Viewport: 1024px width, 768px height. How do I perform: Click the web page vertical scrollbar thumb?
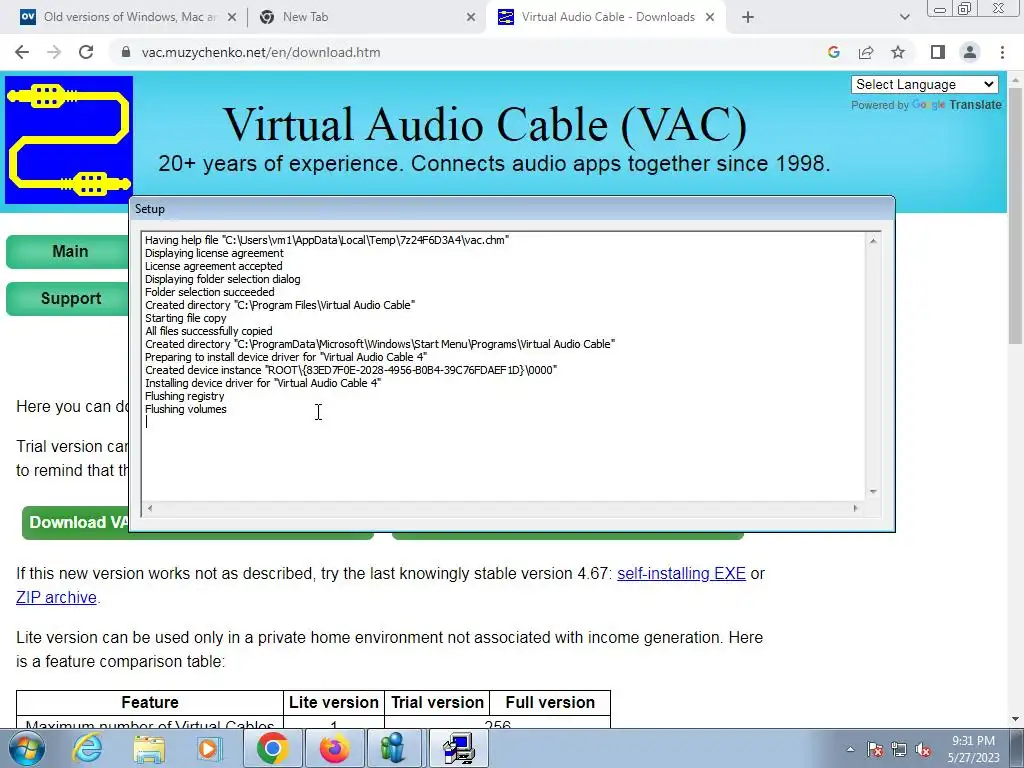pos(1016,217)
